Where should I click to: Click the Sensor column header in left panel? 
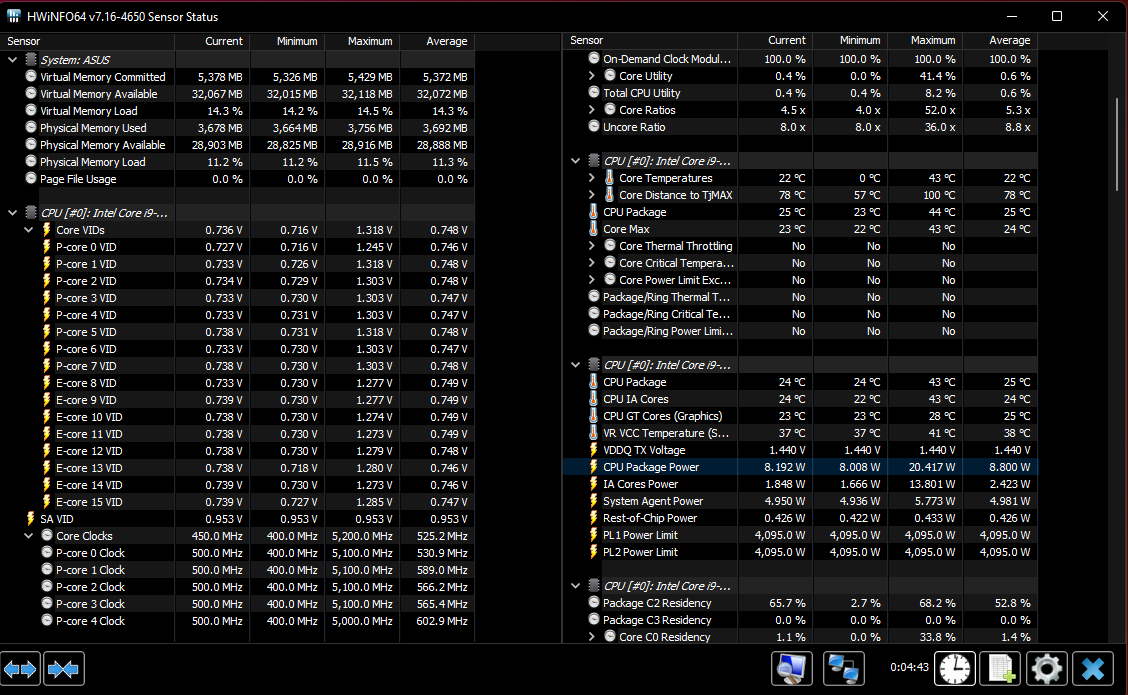tap(88, 41)
